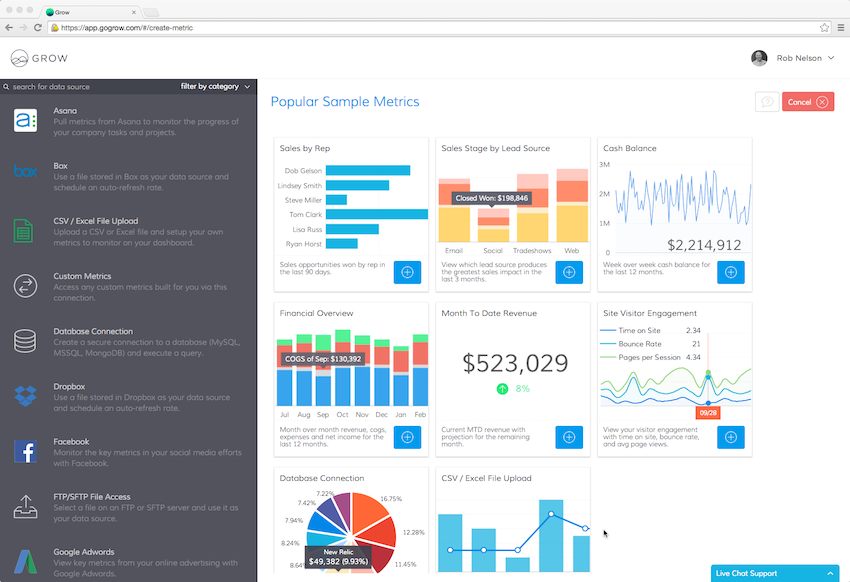This screenshot has width=850, height=582.
Task: Click the Box logo icon
Action: click(25, 171)
